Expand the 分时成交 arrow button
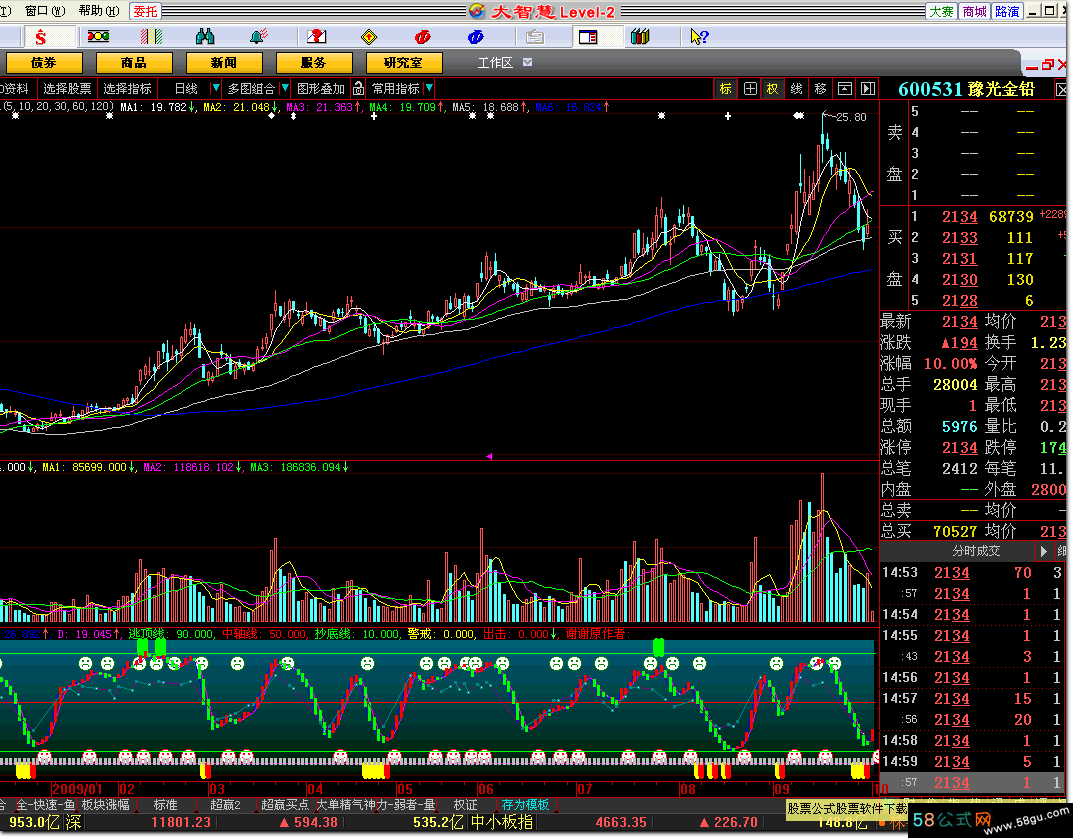The image size is (1073, 838). click(1043, 551)
